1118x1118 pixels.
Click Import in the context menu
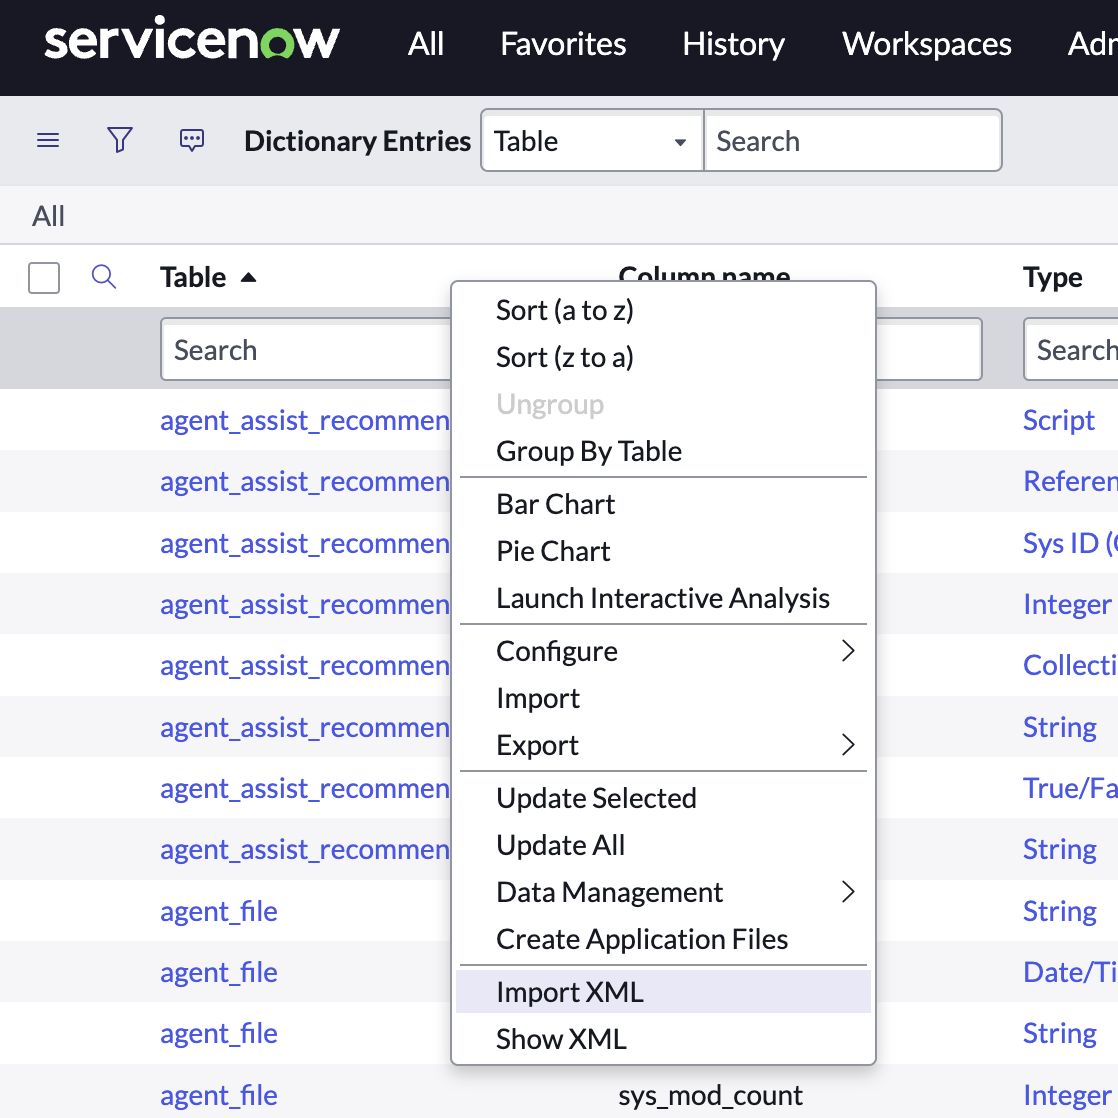coord(663,698)
